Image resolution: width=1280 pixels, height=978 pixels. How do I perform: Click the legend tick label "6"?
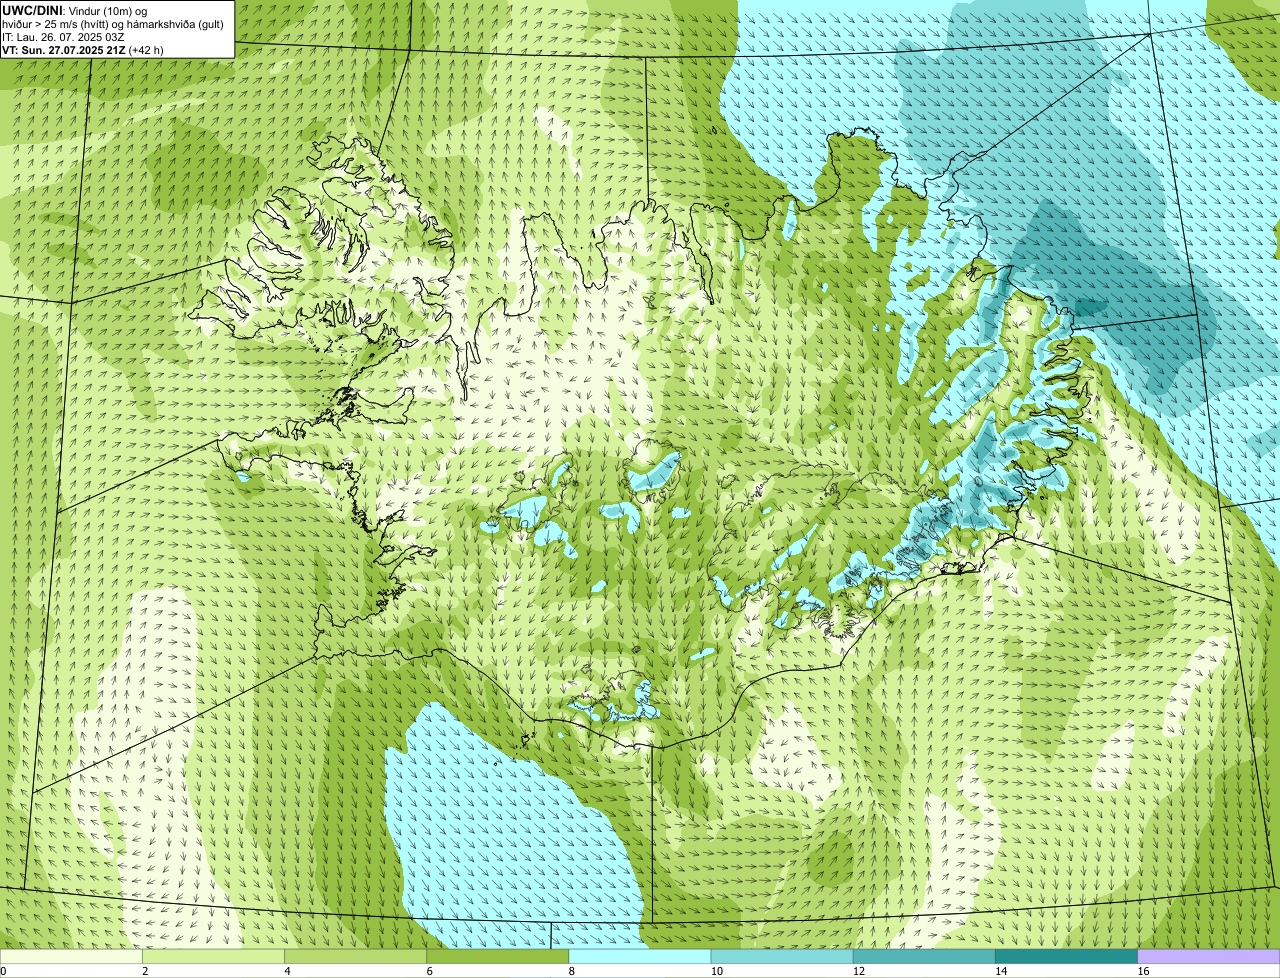point(430,971)
